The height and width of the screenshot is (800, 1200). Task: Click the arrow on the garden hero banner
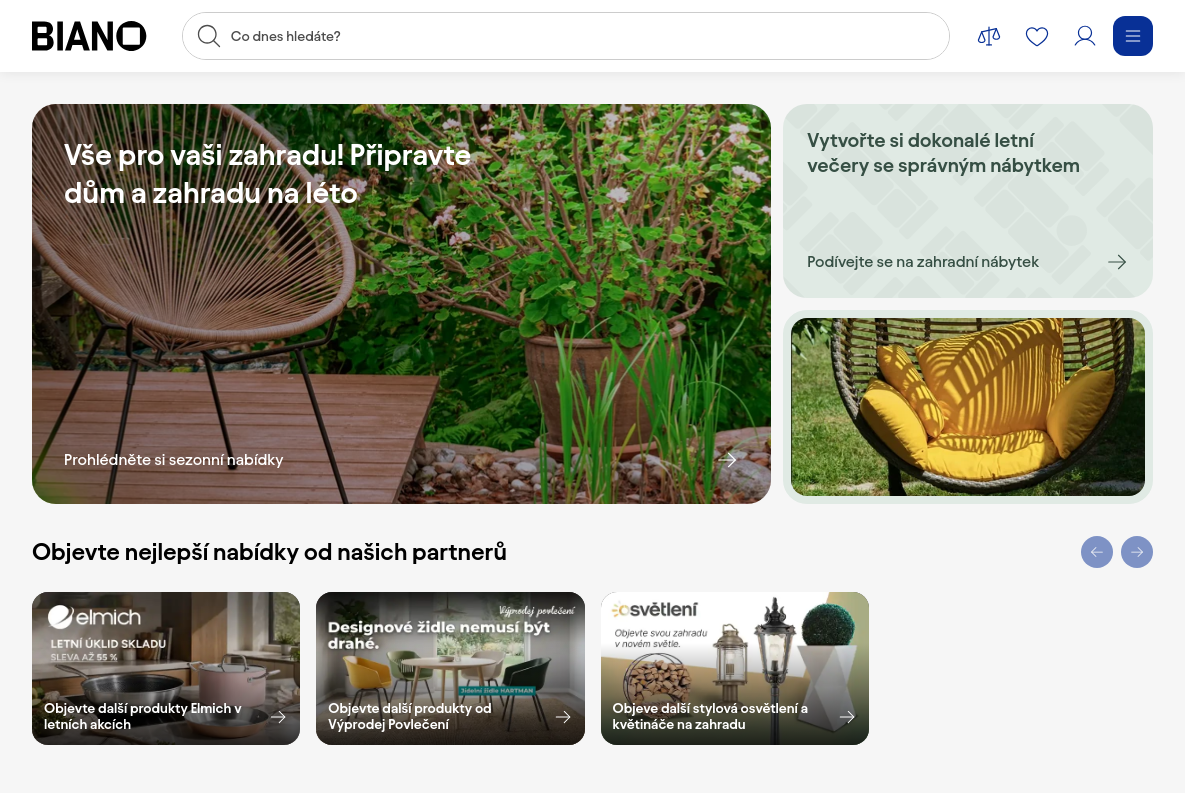click(728, 460)
